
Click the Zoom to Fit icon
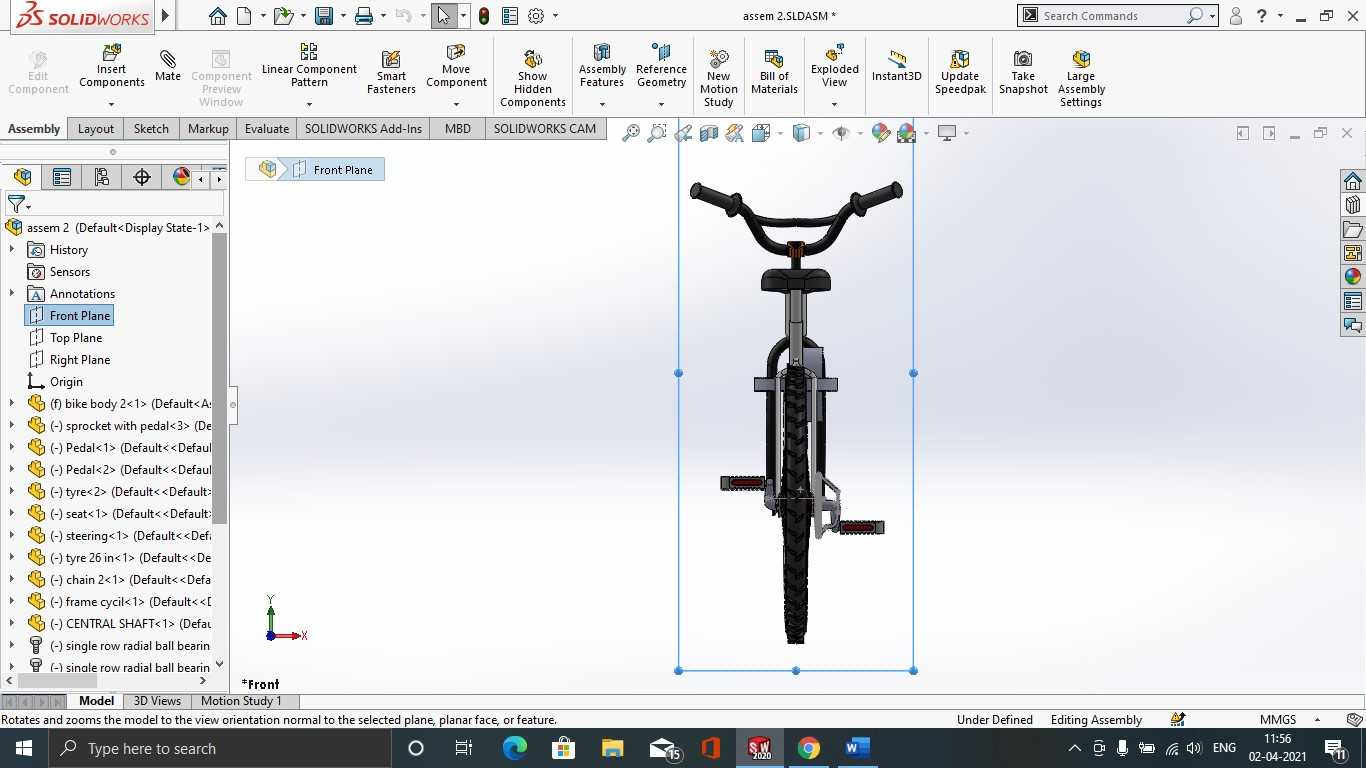click(x=631, y=133)
